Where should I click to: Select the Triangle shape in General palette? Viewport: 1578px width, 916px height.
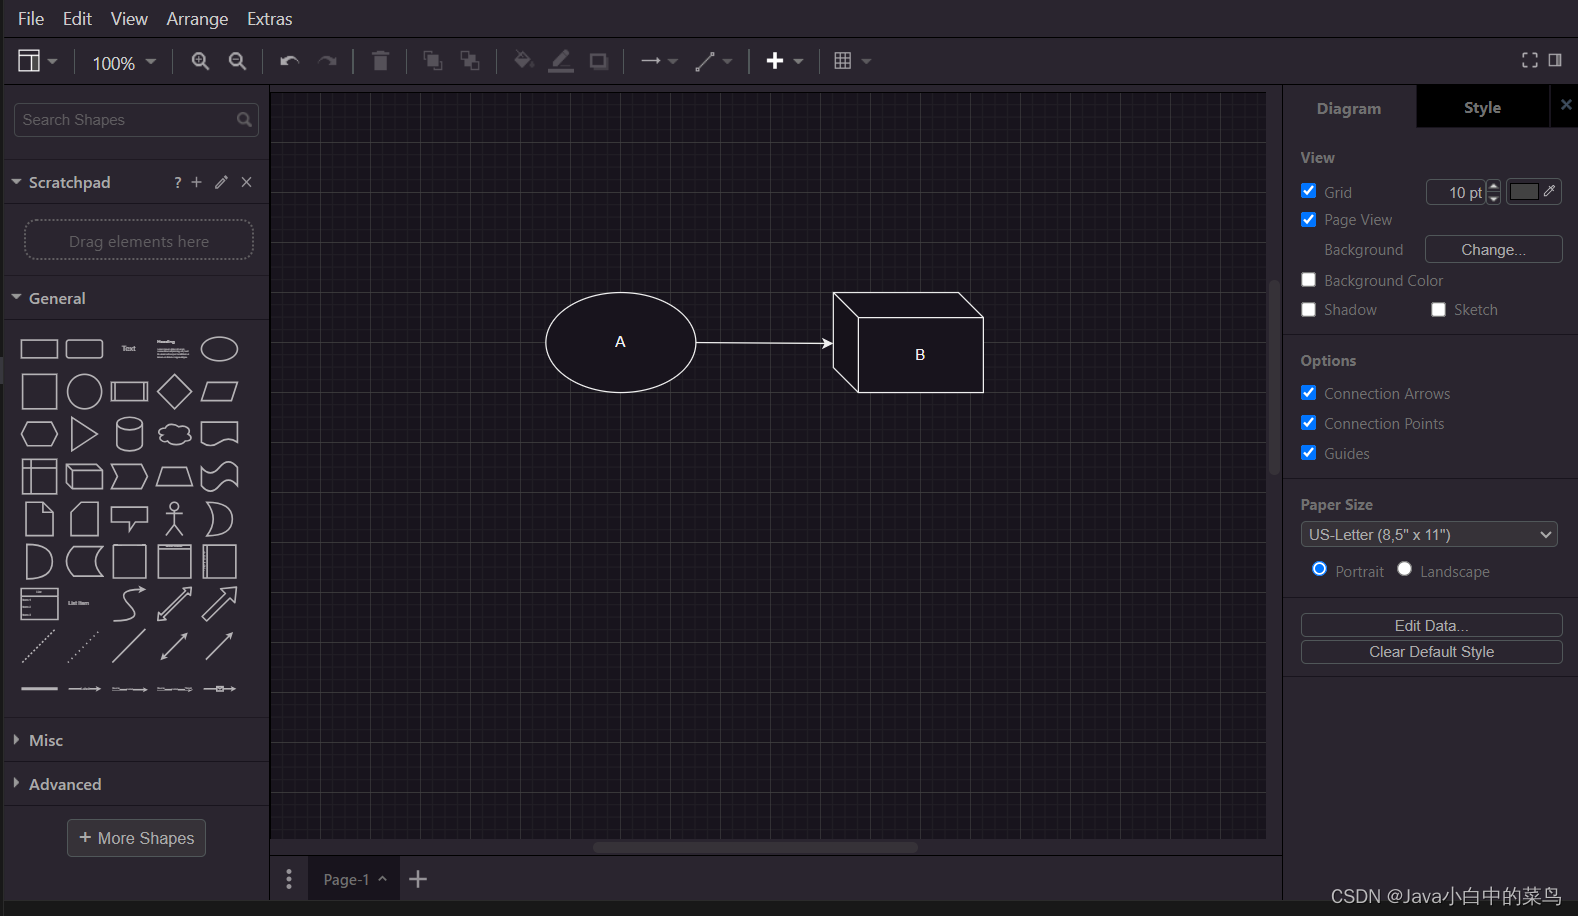84,434
